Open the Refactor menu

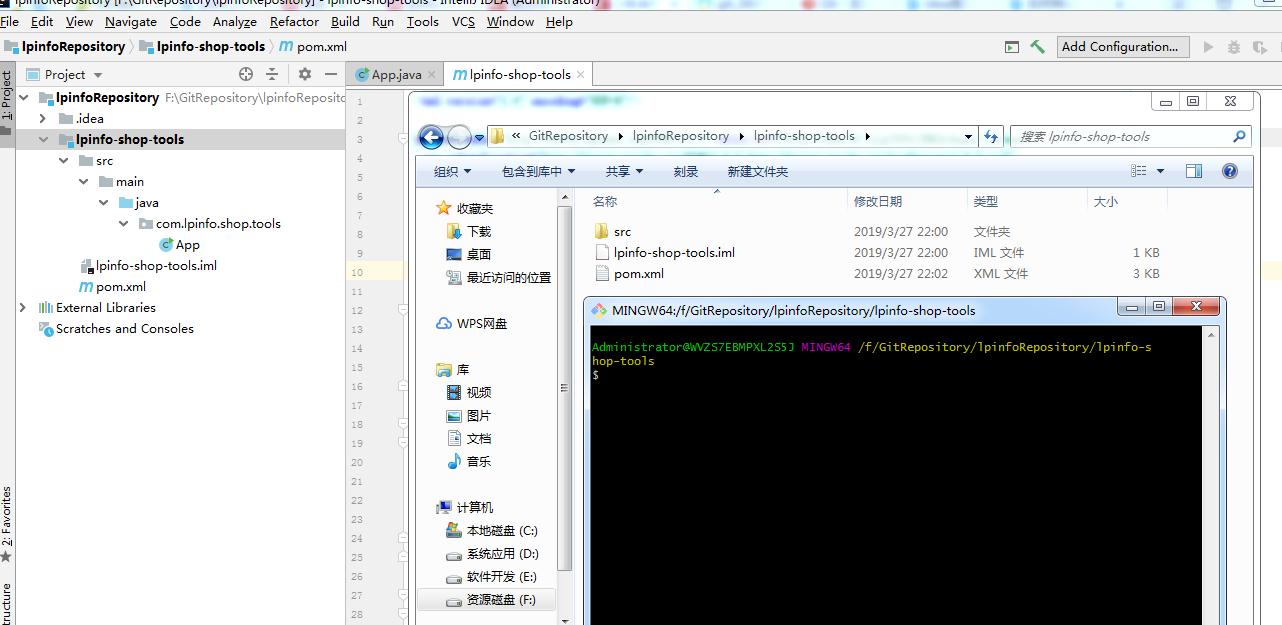[x=294, y=21]
